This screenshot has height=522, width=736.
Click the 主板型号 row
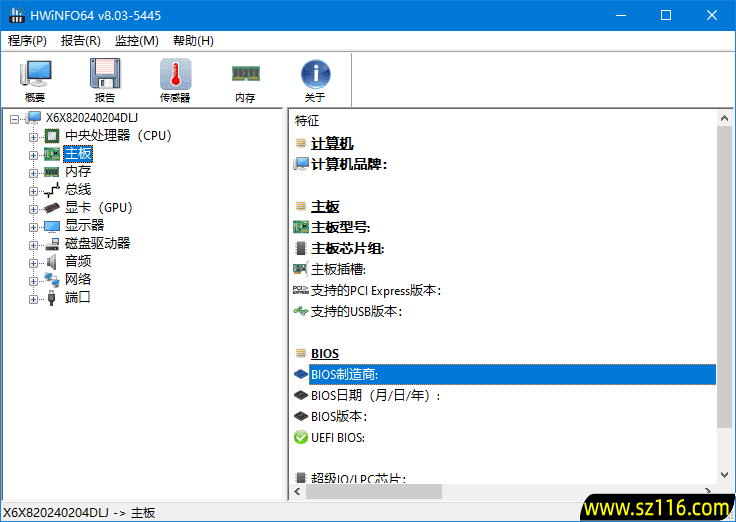(505, 227)
